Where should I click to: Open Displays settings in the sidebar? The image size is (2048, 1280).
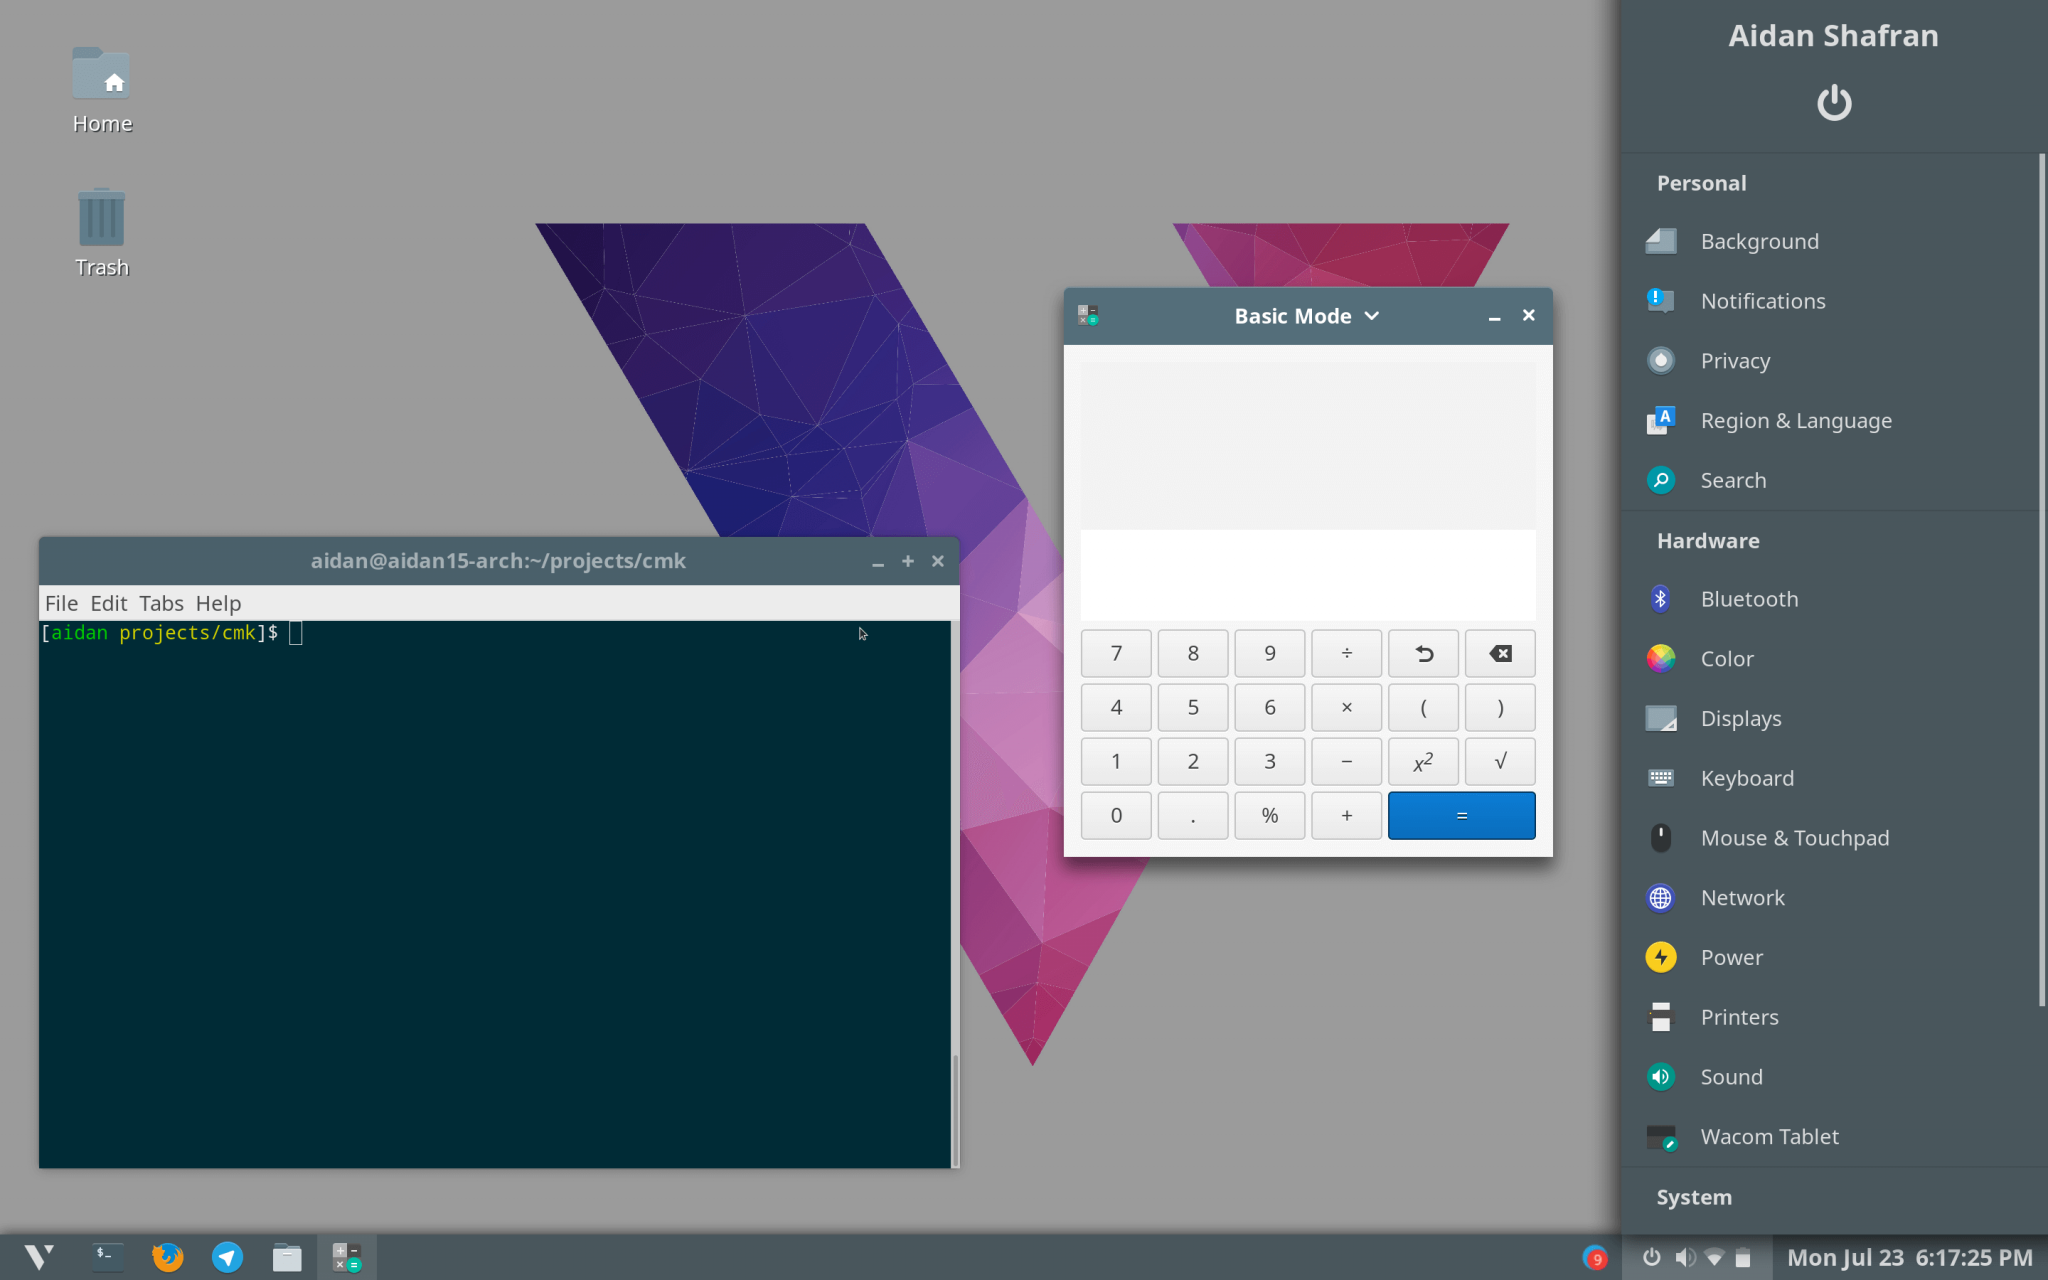point(1740,717)
